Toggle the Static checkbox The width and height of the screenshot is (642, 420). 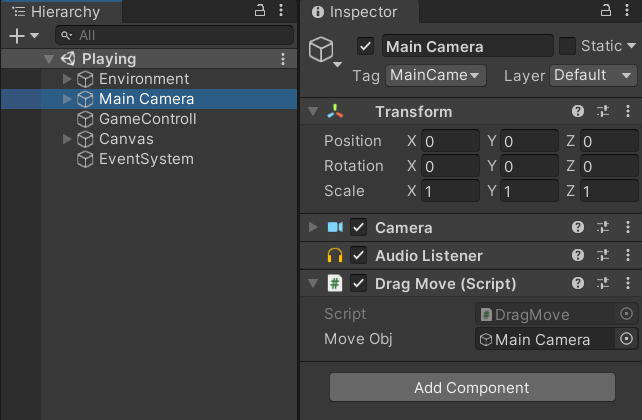[x=567, y=46]
